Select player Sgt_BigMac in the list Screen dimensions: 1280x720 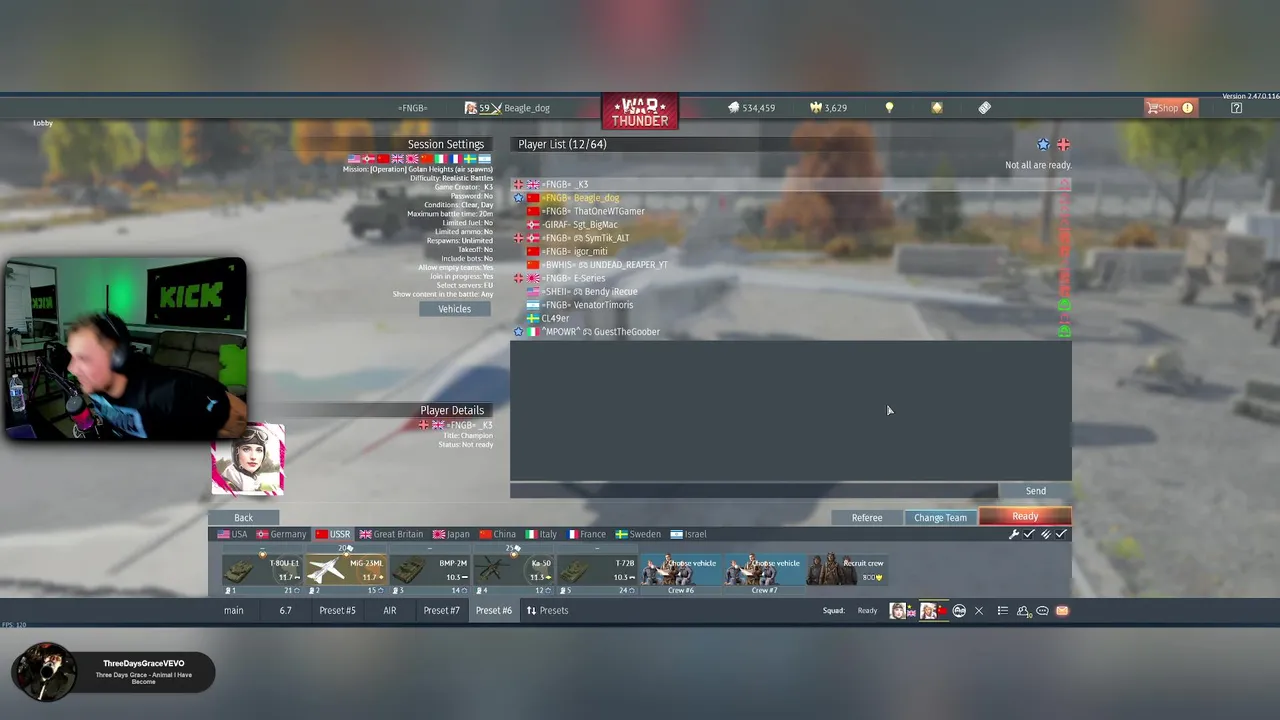coord(791,225)
